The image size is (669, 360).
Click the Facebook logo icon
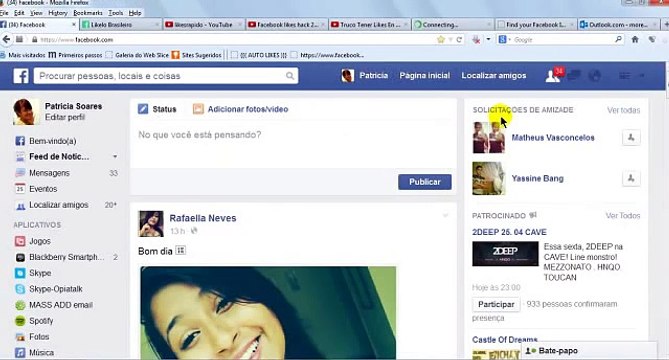[20, 76]
